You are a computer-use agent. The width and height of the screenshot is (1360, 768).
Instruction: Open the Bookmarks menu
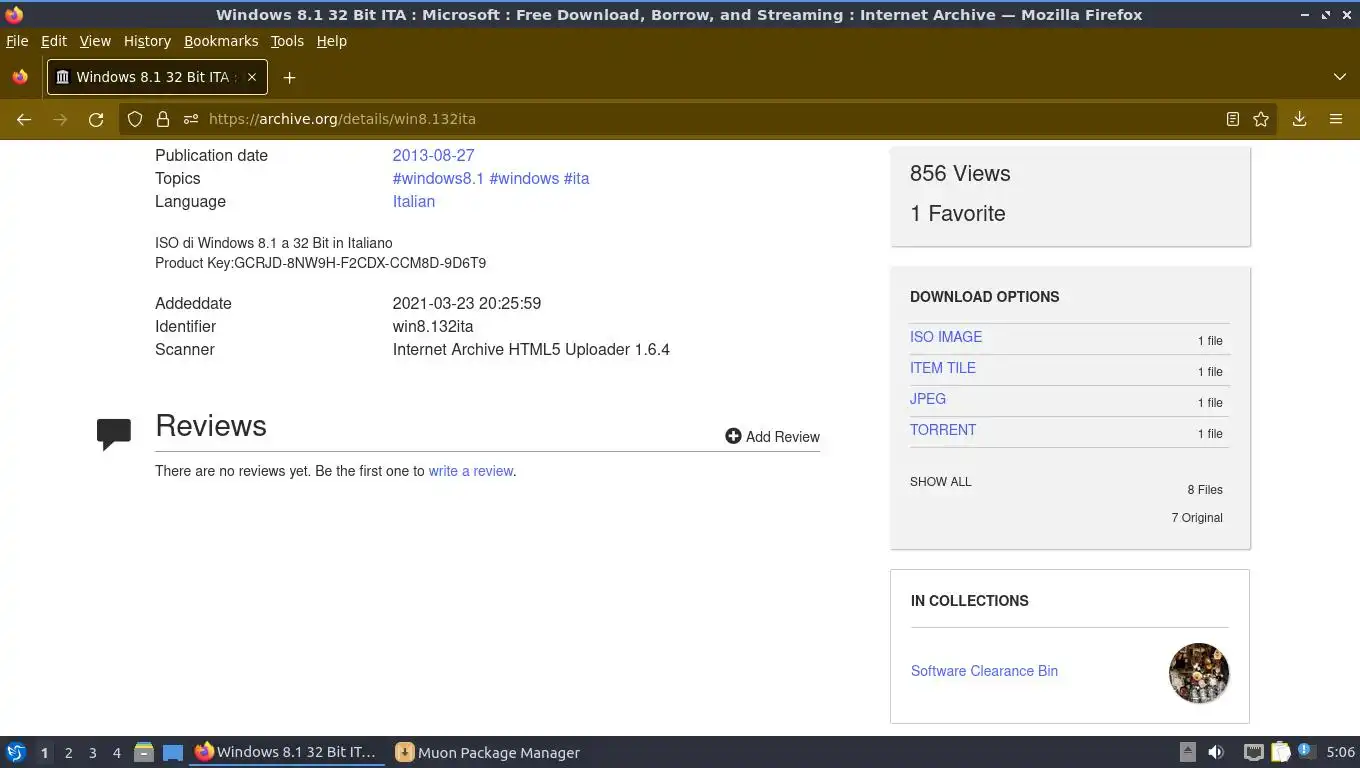[221, 41]
